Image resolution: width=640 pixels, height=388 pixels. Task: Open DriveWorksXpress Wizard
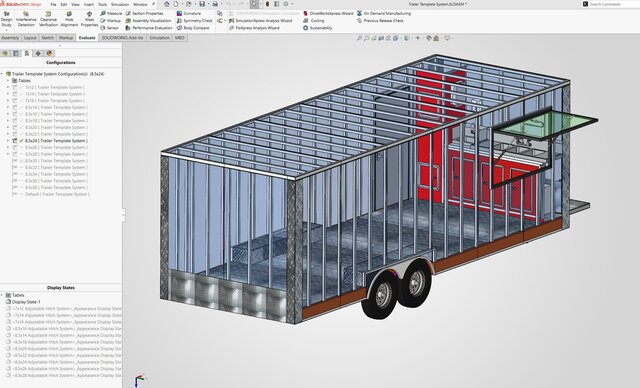click(x=328, y=13)
